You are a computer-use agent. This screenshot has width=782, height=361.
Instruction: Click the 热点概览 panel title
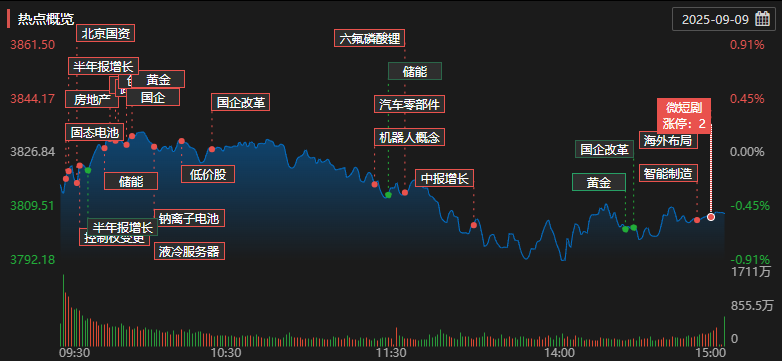pyautogui.click(x=46, y=19)
